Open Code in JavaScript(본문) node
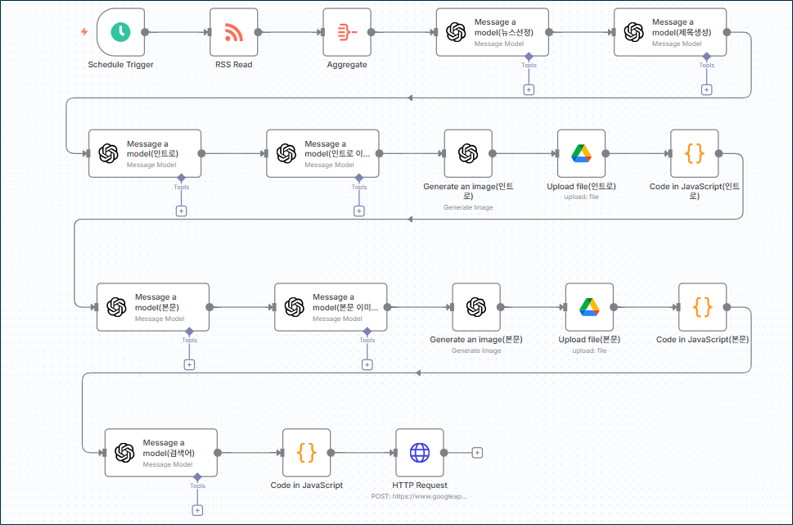793x525 pixels. 702,307
